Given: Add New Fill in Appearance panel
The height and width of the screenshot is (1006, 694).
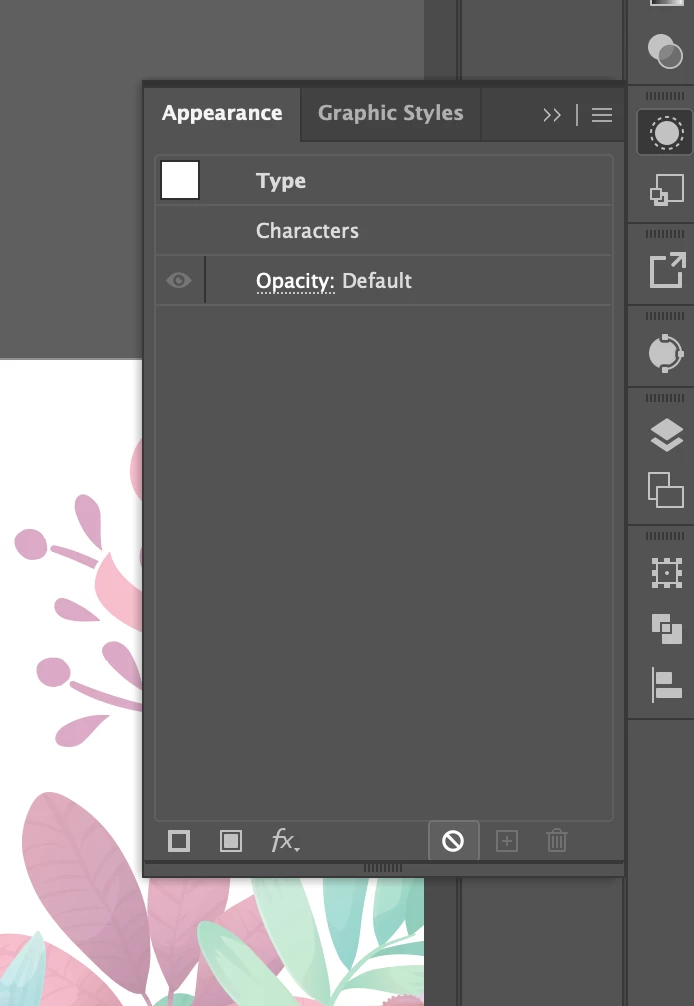Looking at the screenshot, I should pos(231,841).
